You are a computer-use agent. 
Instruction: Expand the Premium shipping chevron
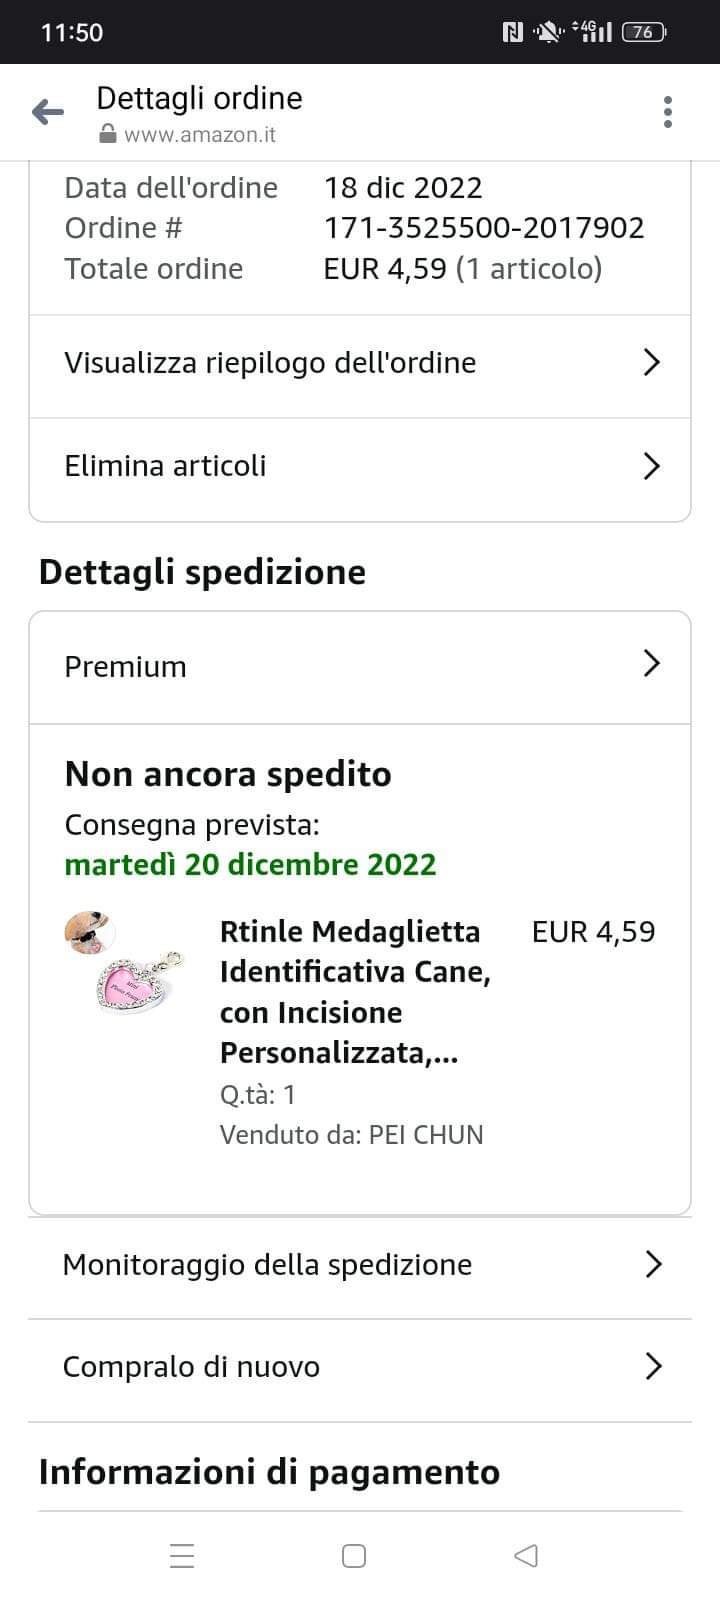[x=652, y=664]
